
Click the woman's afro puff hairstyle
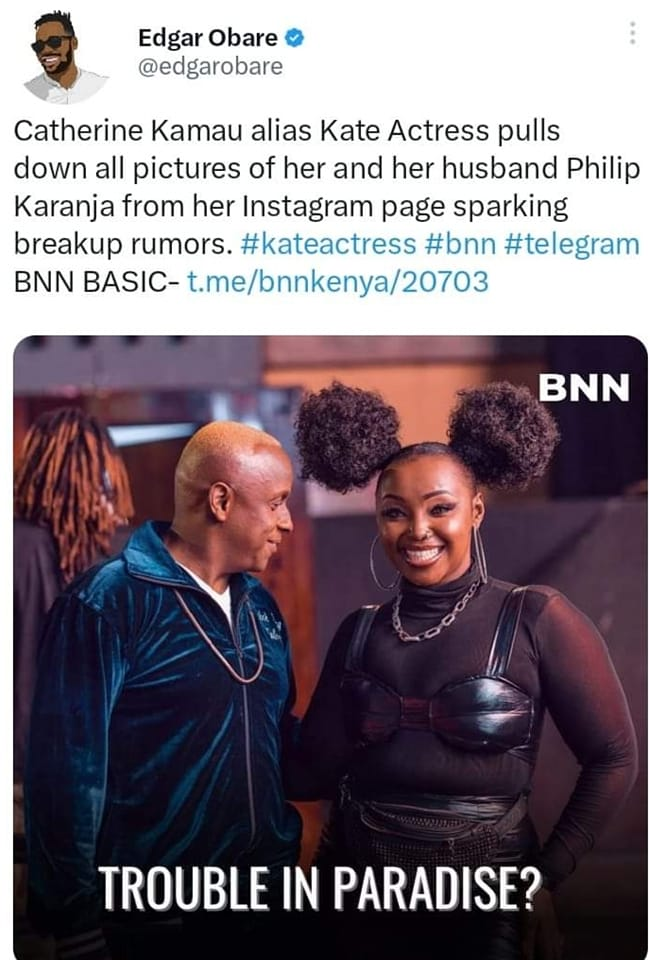pyautogui.click(x=426, y=437)
